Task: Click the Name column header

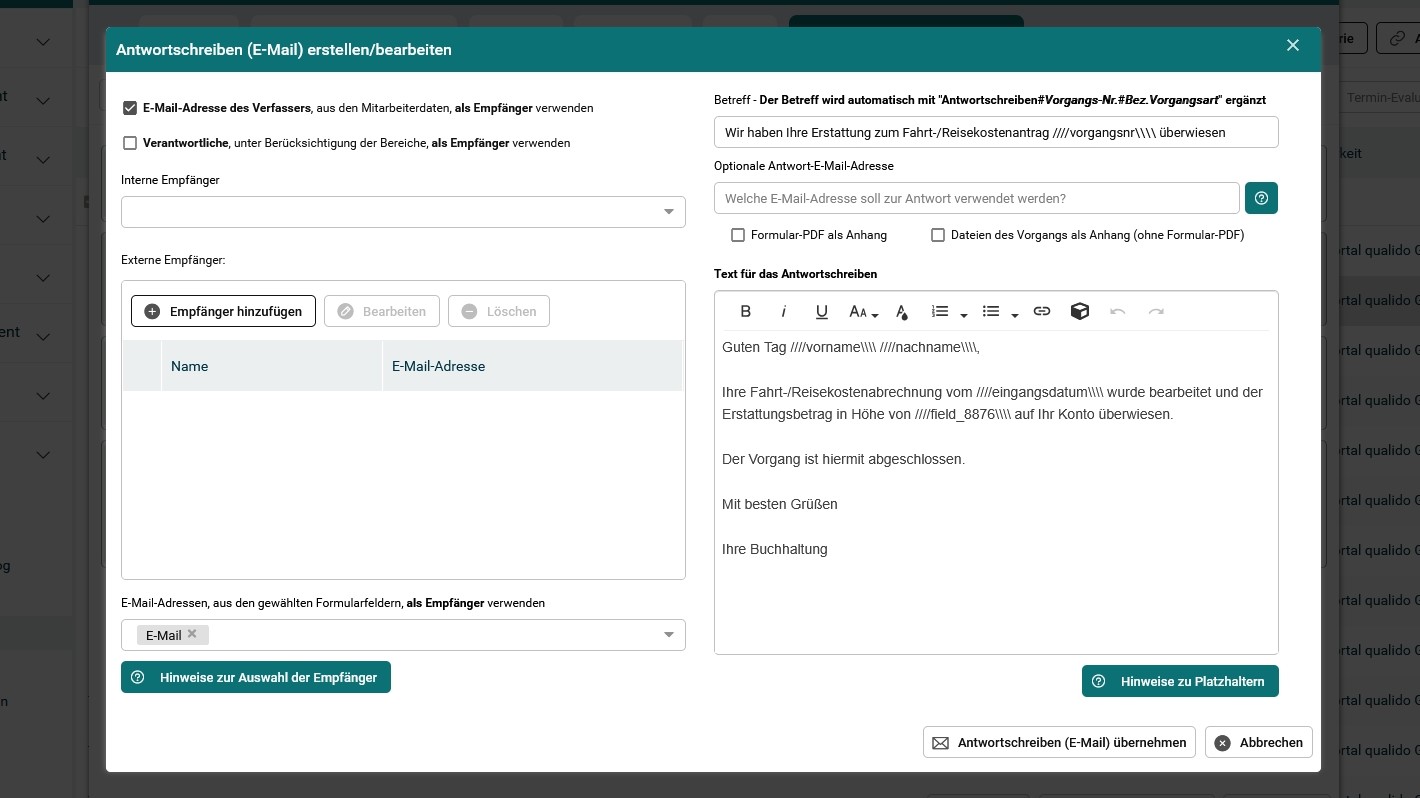Action: [x=271, y=366]
